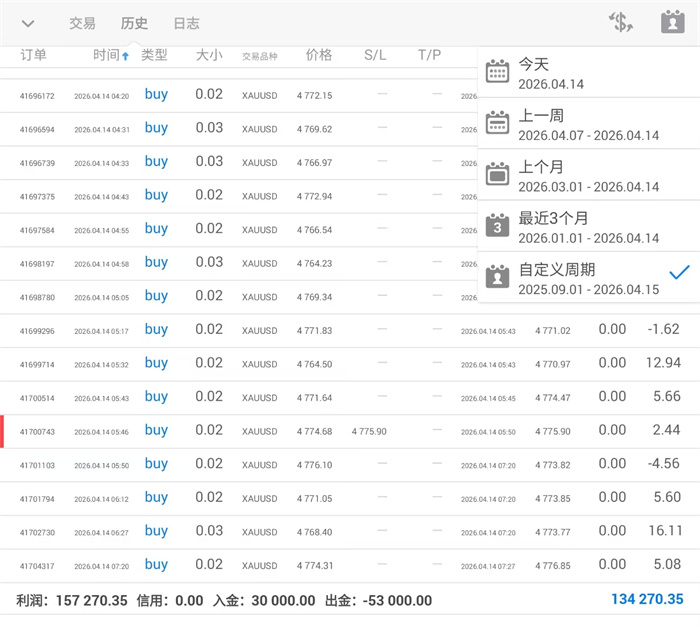
Task: Click the currency exchange symbol filter icon
Action: [x=621, y=22]
